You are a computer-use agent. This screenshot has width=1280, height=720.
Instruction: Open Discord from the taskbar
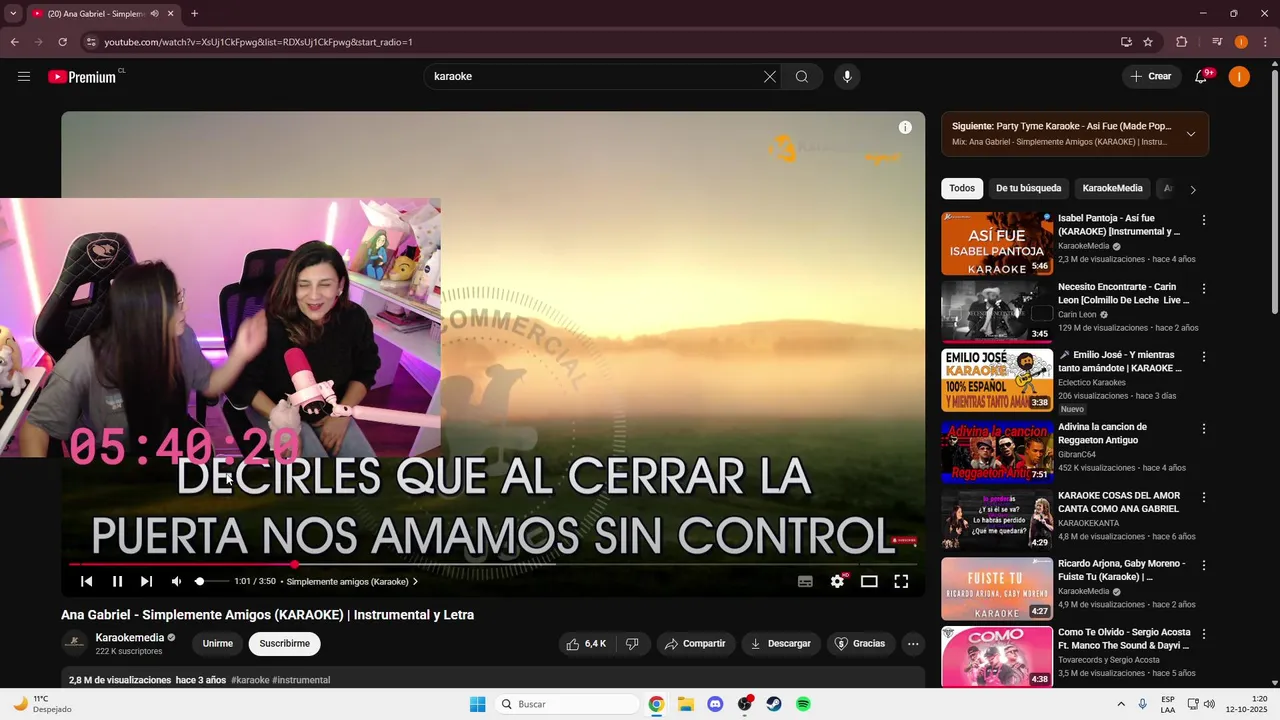(715, 704)
